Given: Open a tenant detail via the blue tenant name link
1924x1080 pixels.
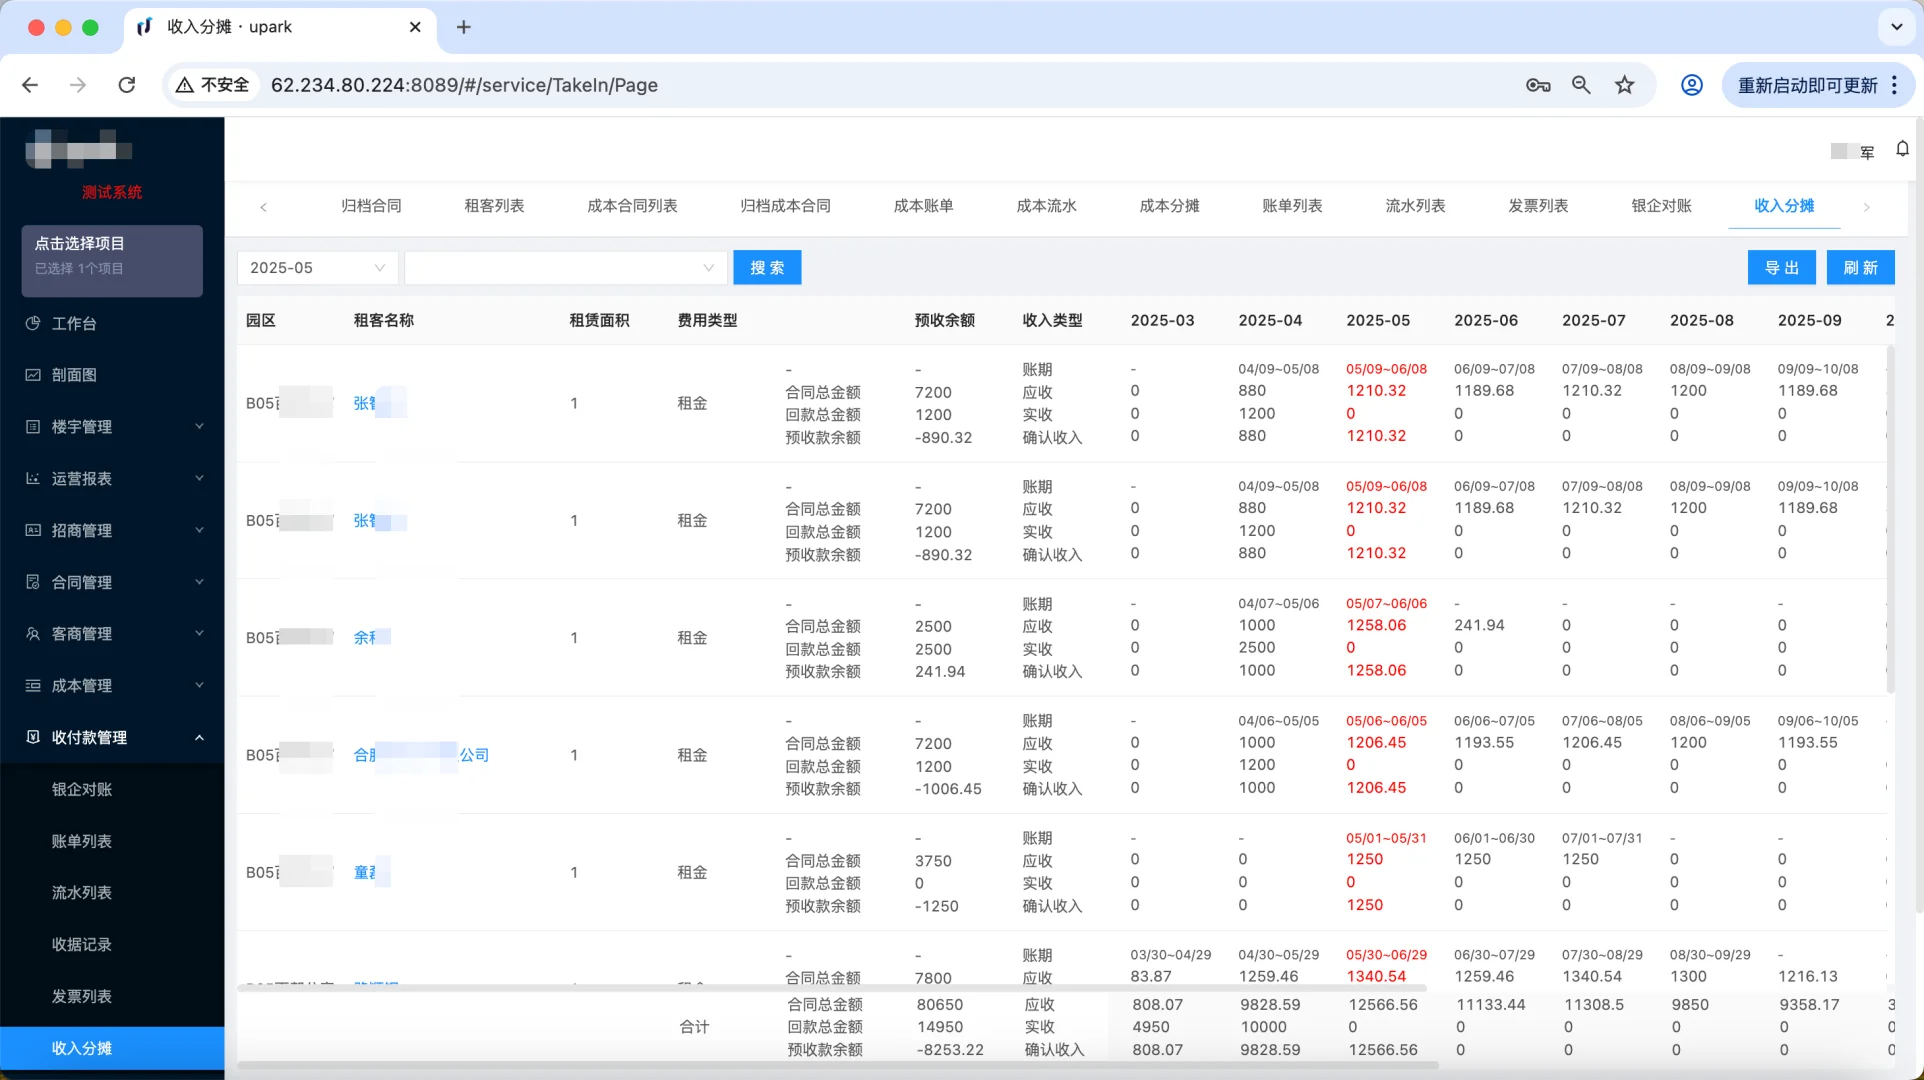Looking at the screenshot, I should tap(378, 403).
